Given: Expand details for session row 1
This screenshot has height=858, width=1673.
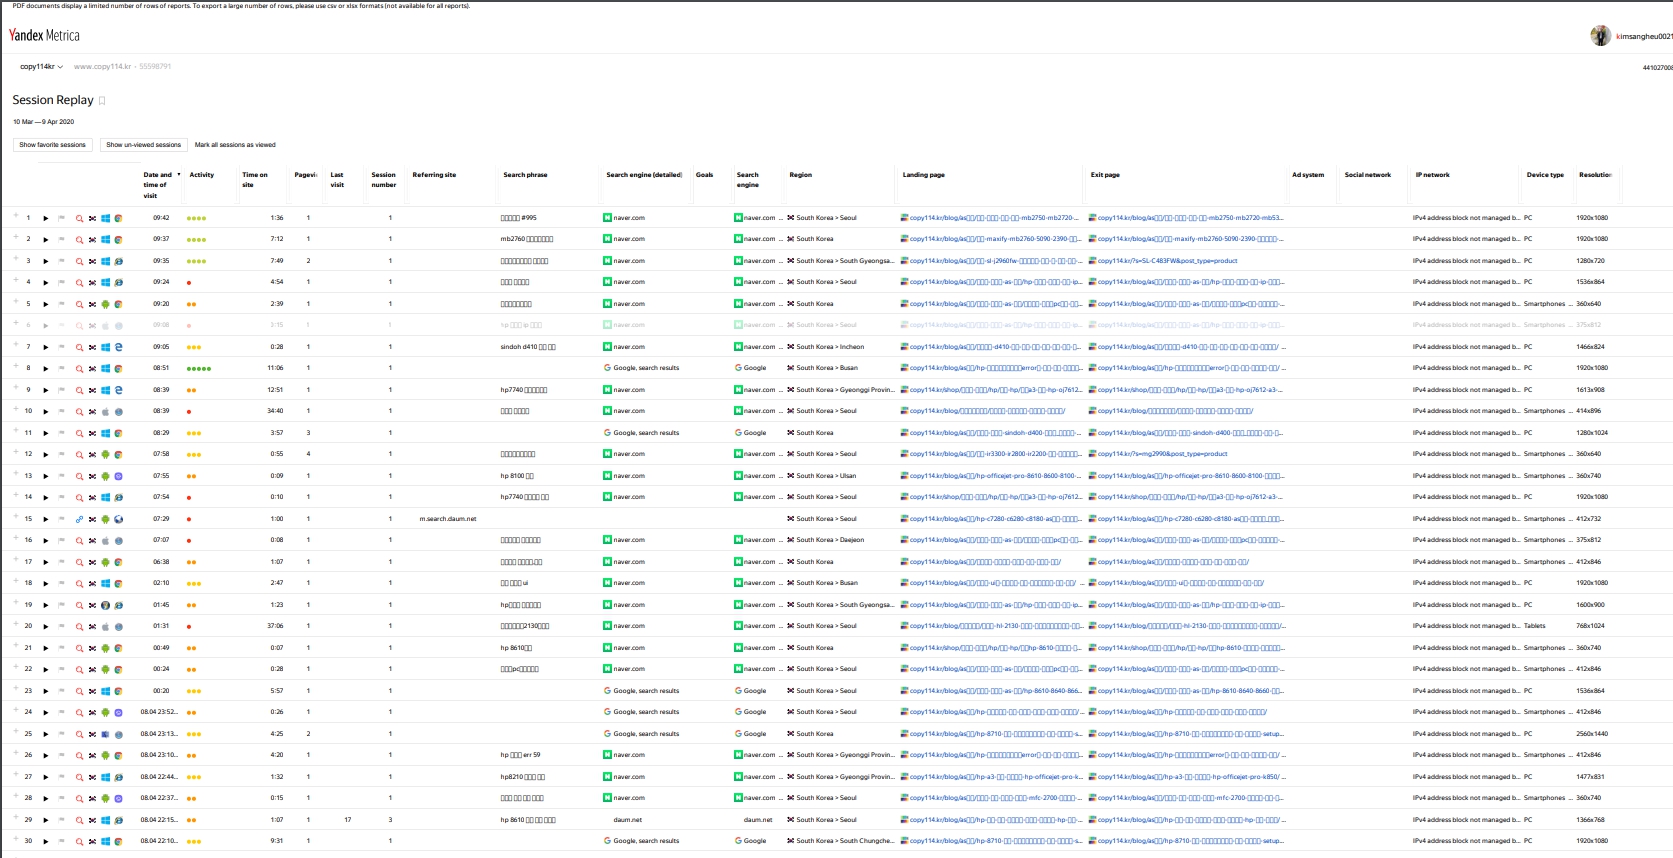Looking at the screenshot, I should point(16,217).
